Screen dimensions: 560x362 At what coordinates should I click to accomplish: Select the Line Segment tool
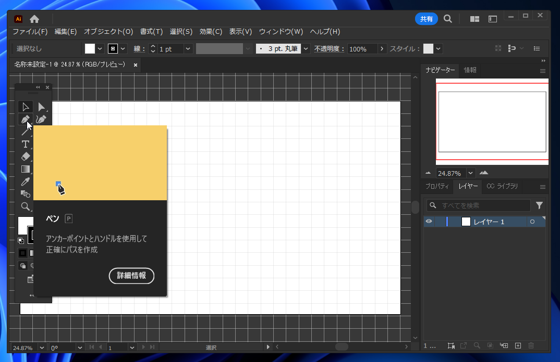[25, 132]
